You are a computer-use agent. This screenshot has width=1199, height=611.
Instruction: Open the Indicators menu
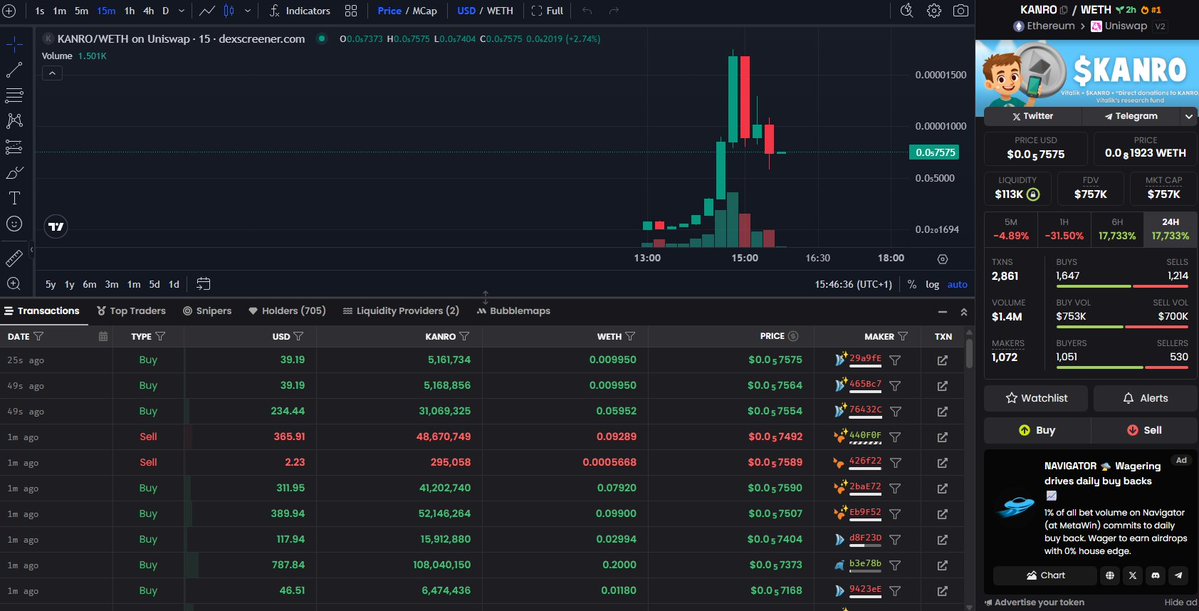300,11
